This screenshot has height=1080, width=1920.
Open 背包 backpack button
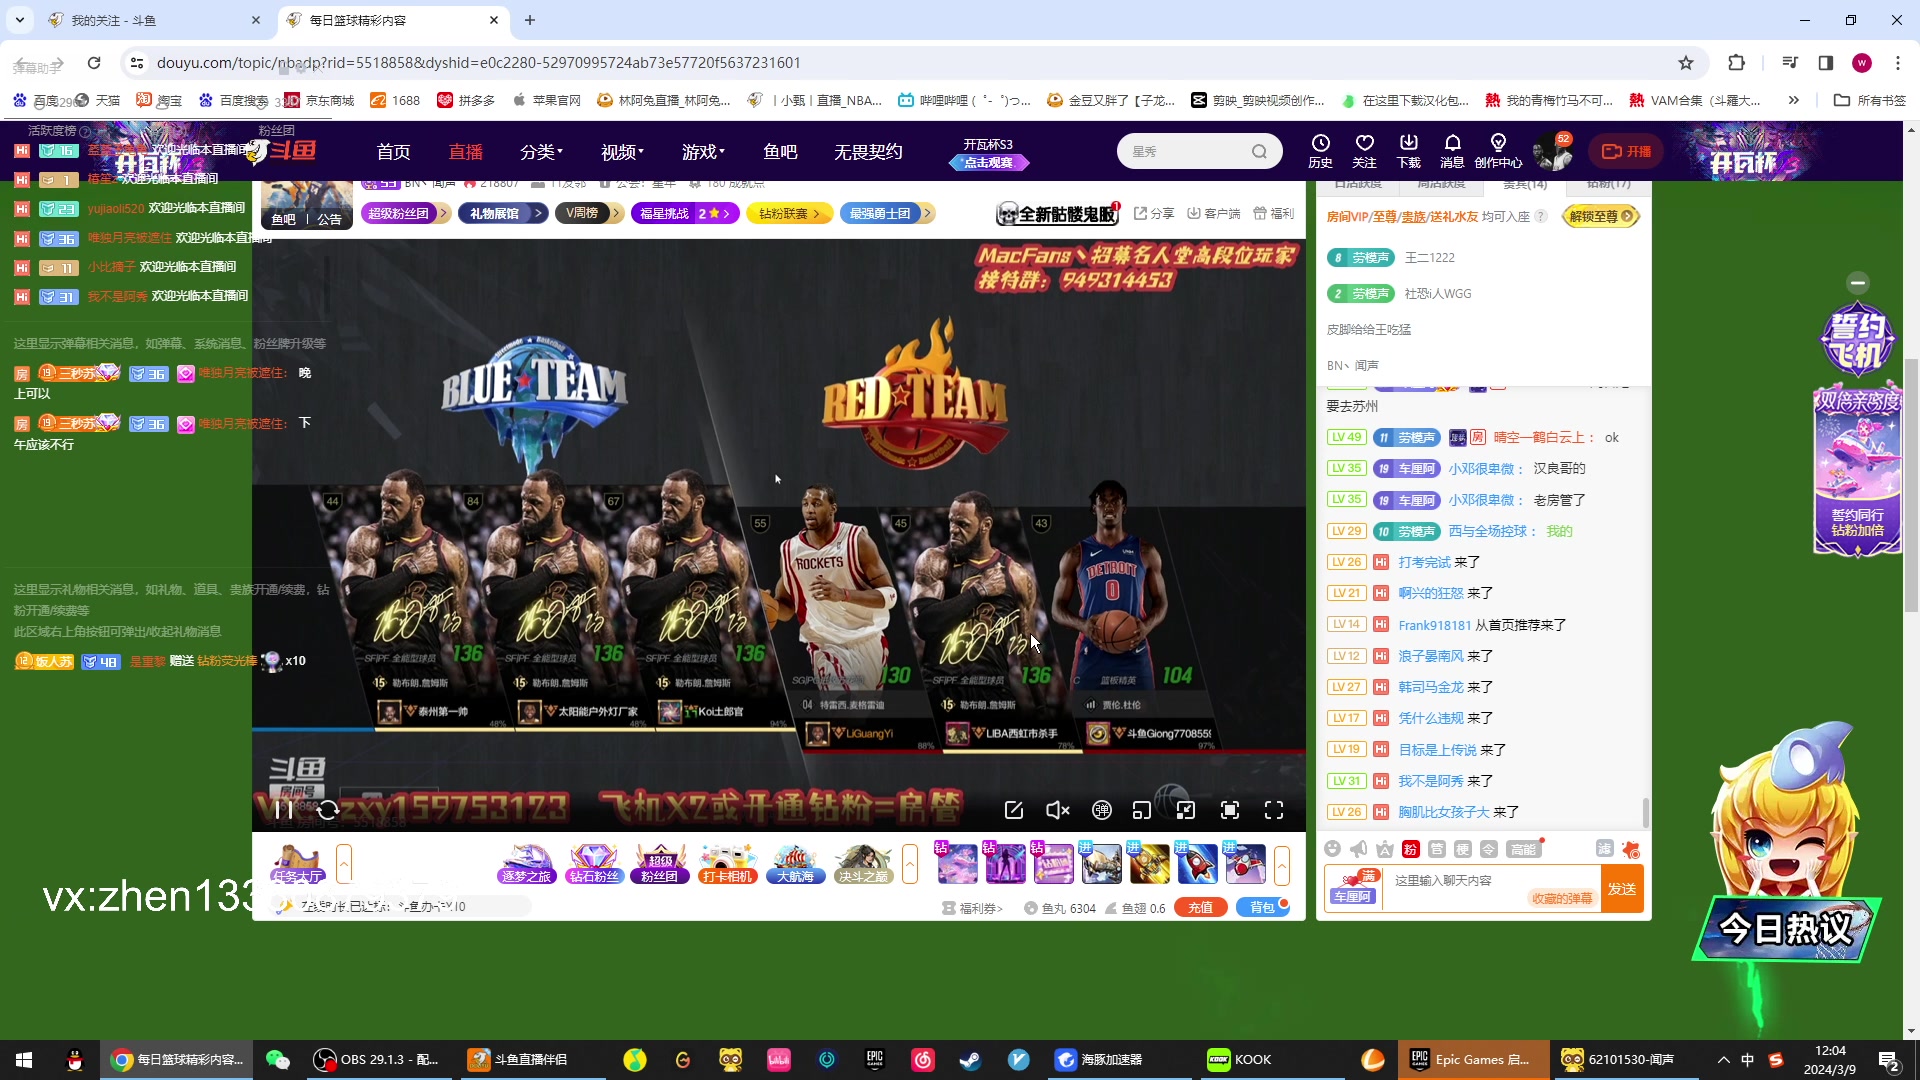tap(1263, 908)
